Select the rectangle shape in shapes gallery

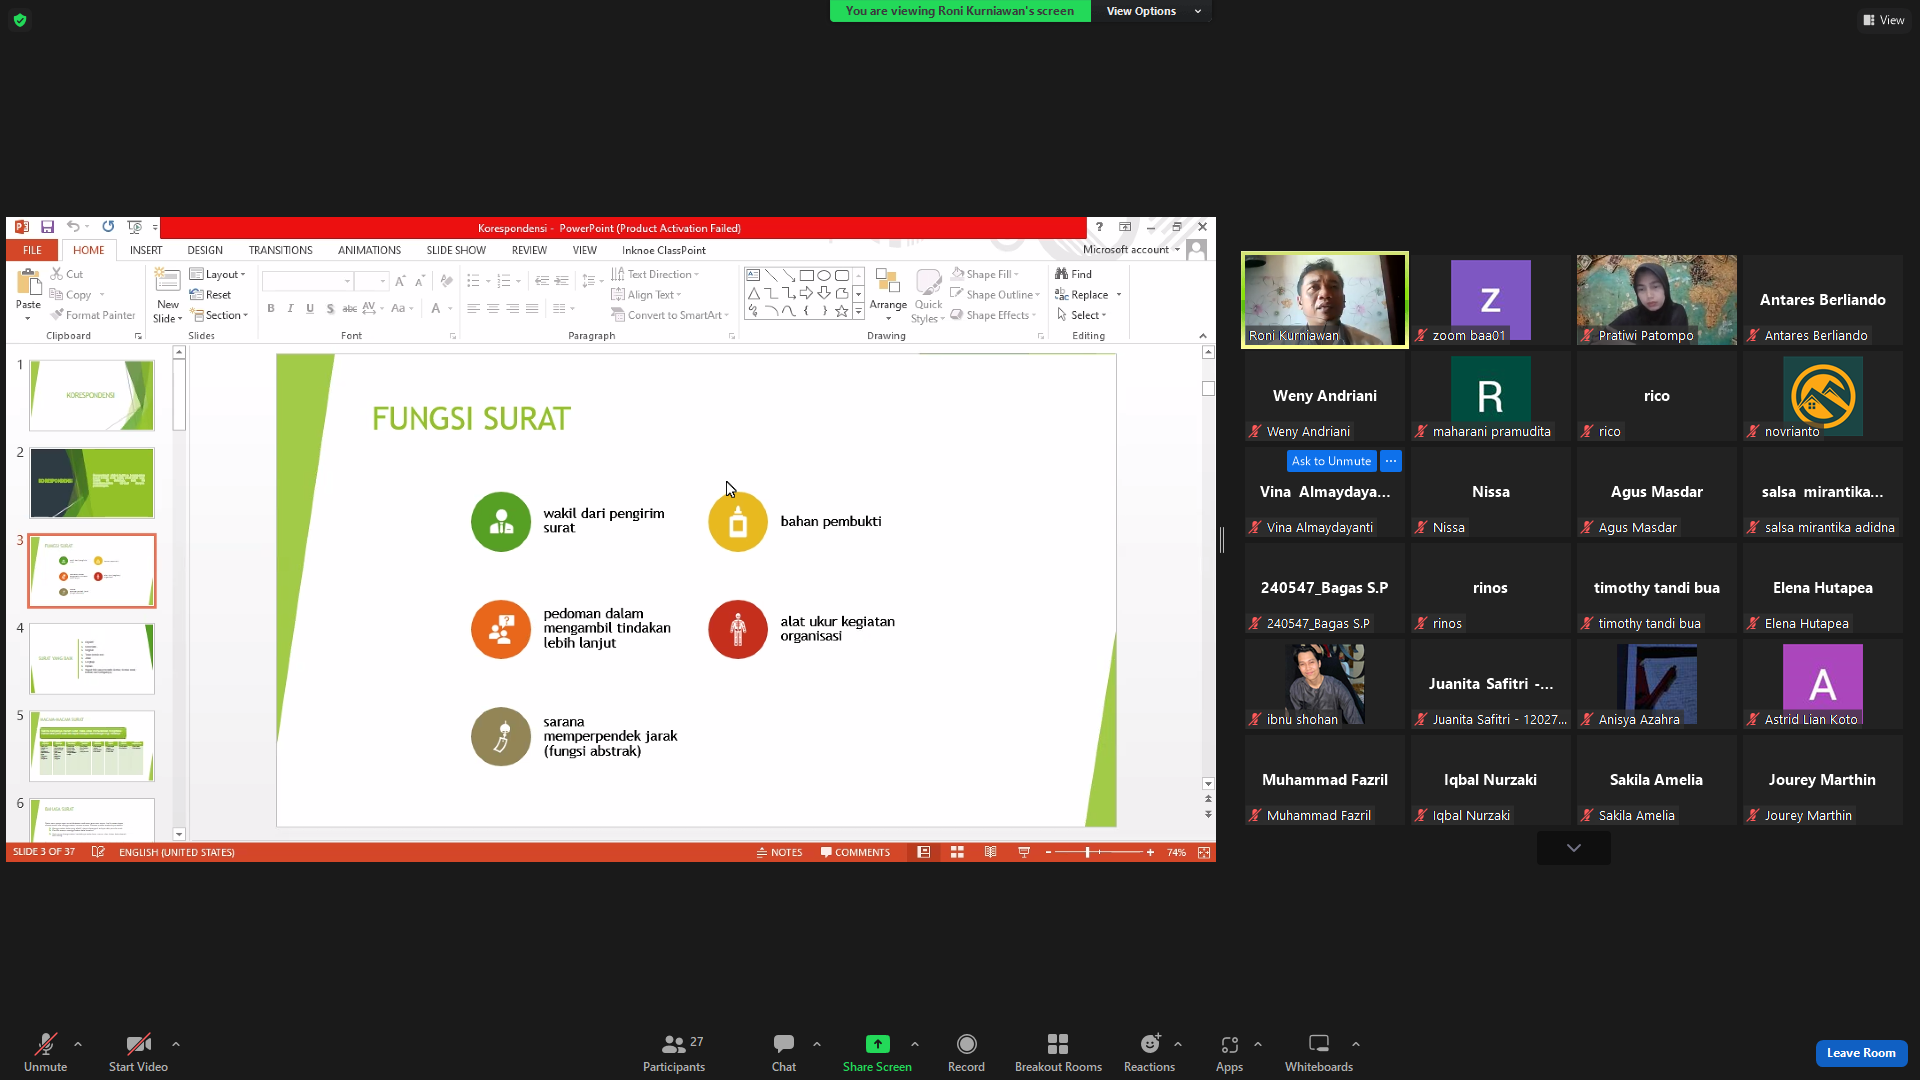pyautogui.click(x=806, y=275)
